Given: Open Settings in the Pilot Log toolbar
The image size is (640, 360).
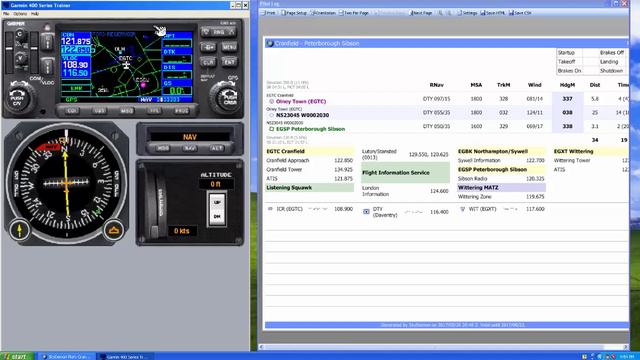Looking at the screenshot, I should tap(467, 13).
